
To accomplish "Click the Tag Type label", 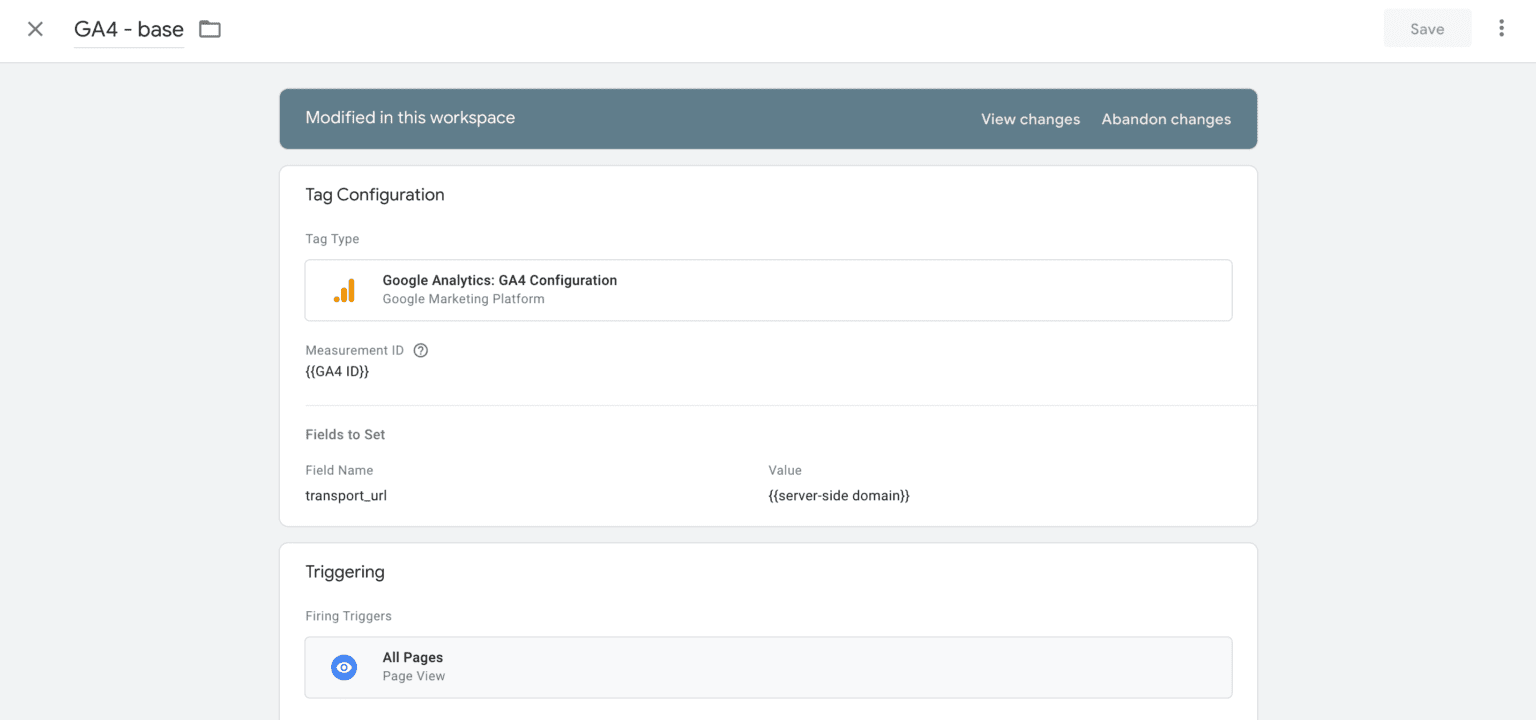I will coord(332,239).
